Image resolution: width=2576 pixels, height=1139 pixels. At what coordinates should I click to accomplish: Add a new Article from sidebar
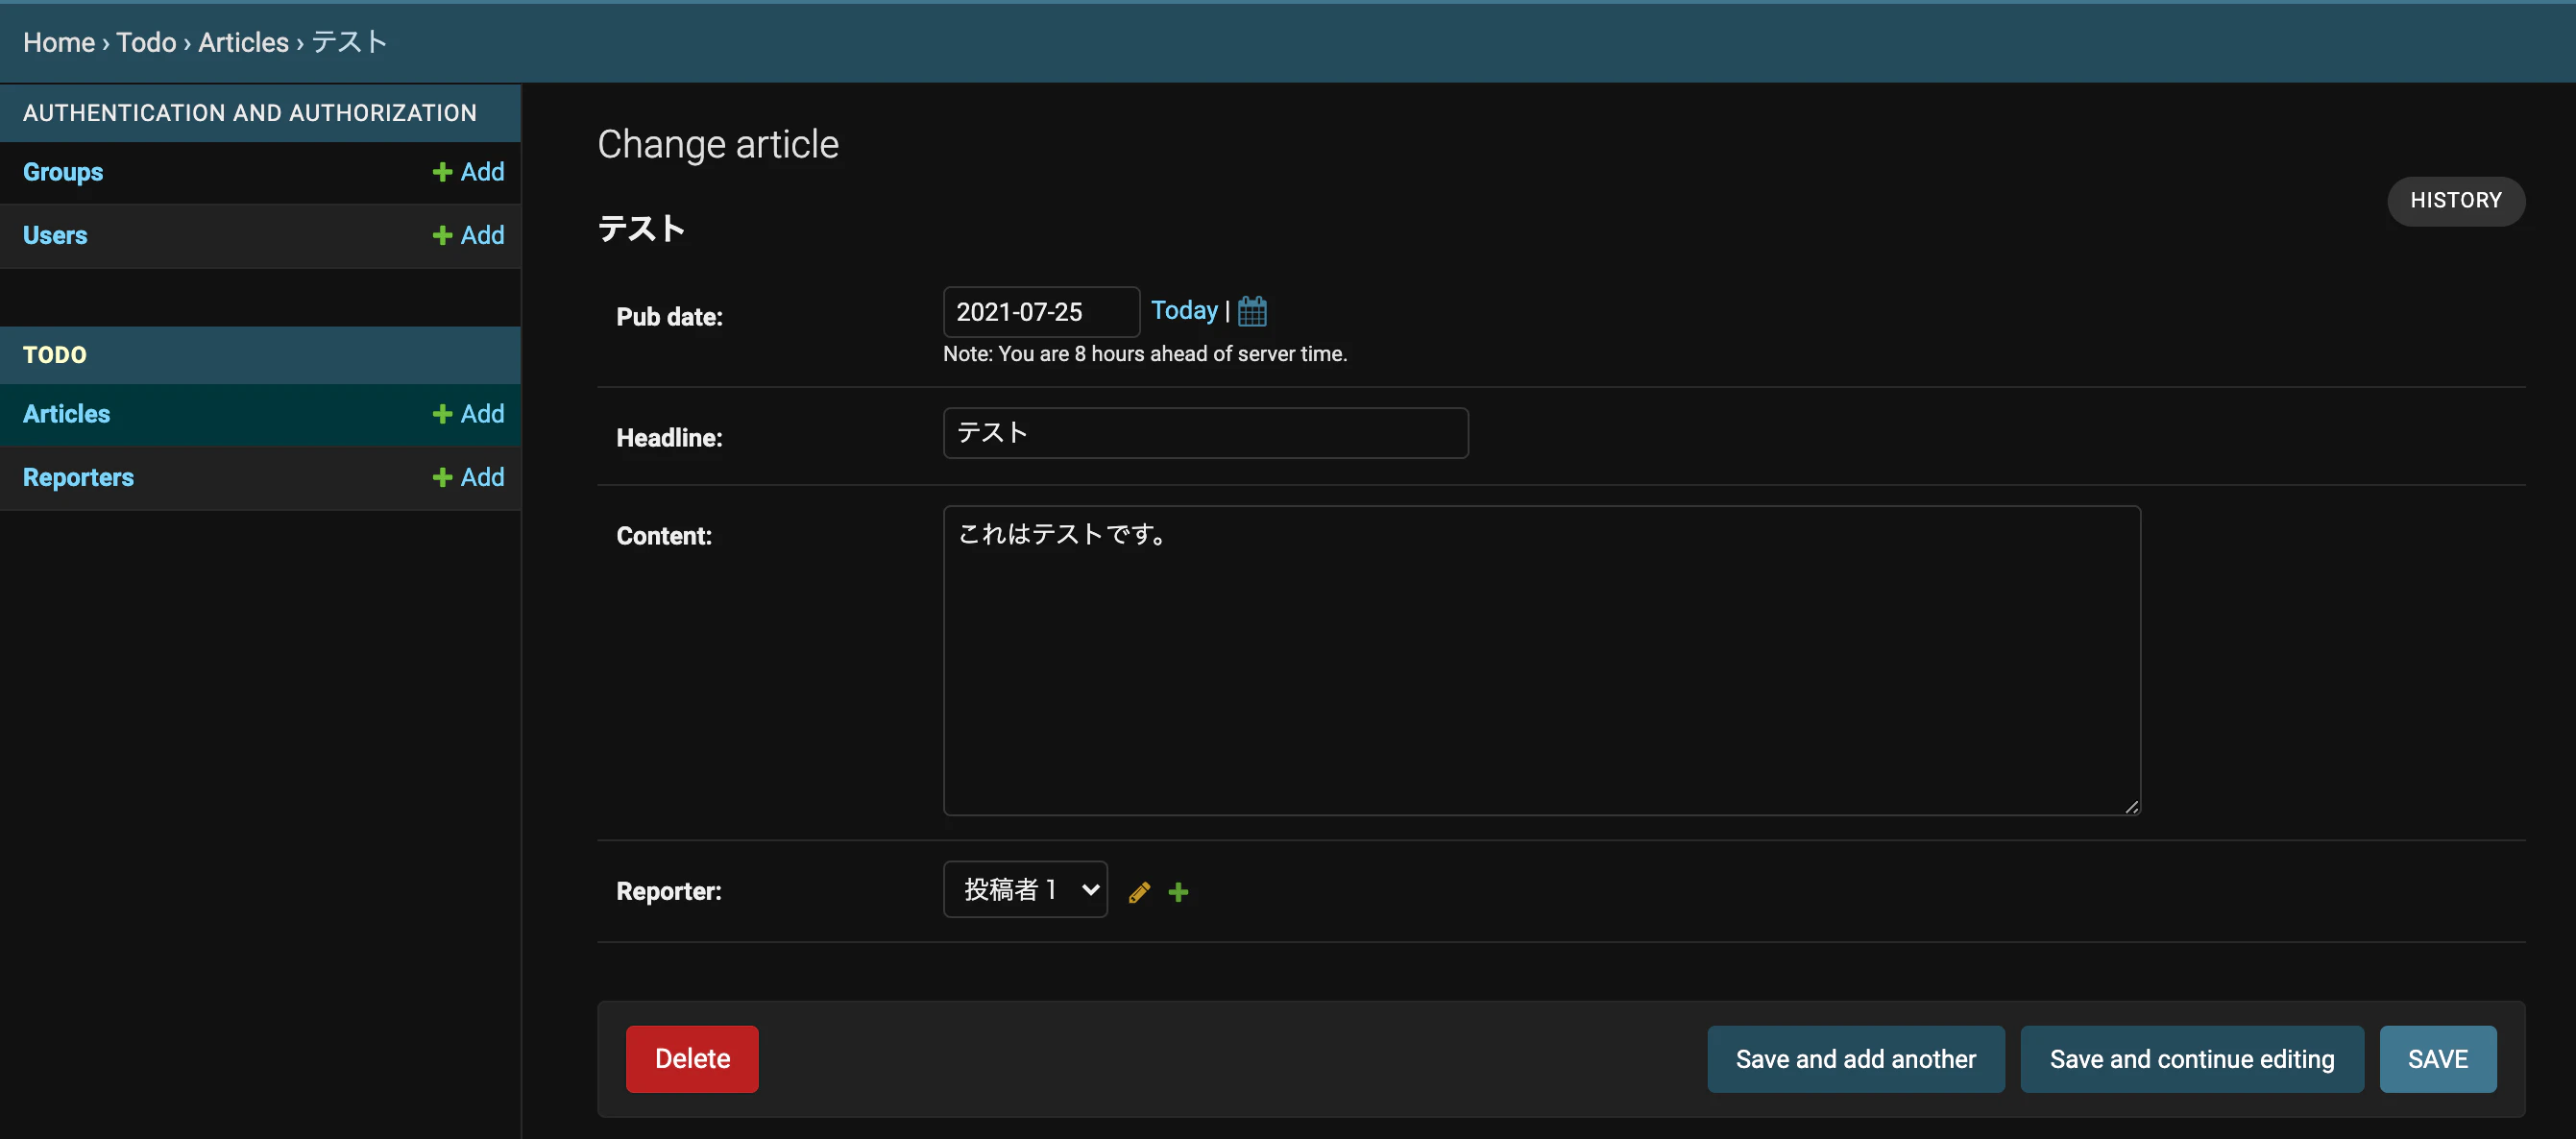(x=468, y=414)
